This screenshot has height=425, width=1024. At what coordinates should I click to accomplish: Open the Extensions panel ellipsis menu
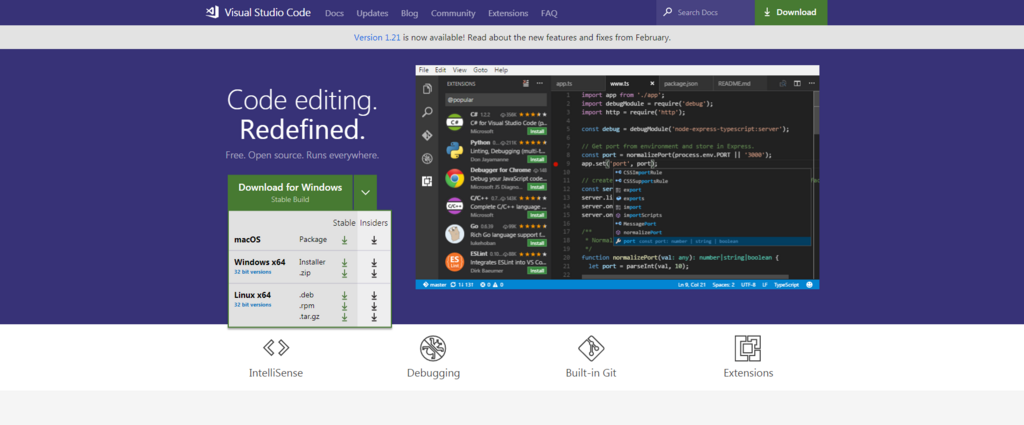coord(539,84)
